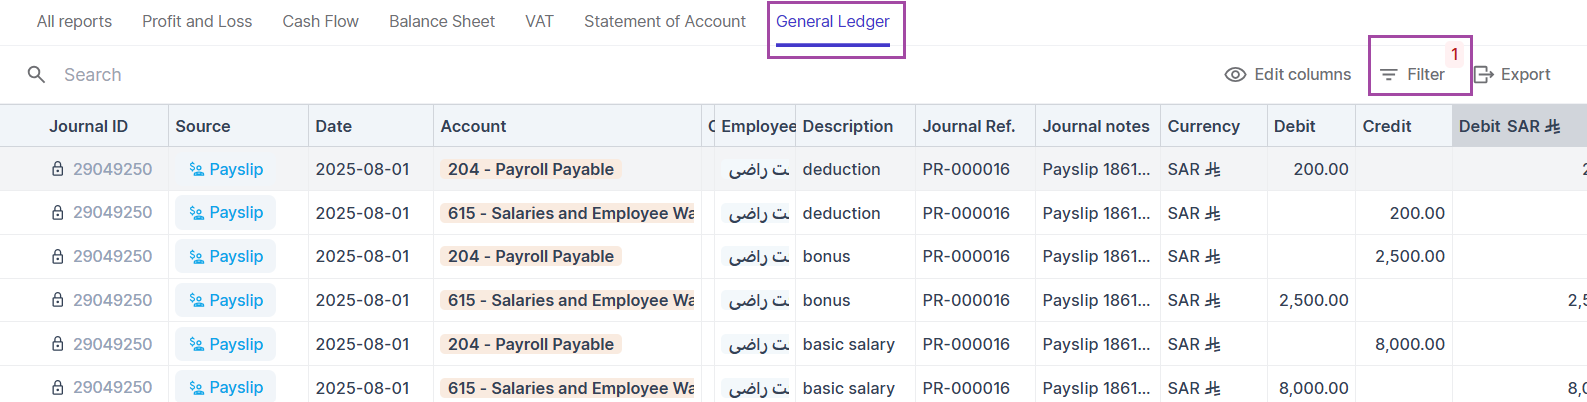Click the eye icon beside Edit columns

pyautogui.click(x=1235, y=75)
